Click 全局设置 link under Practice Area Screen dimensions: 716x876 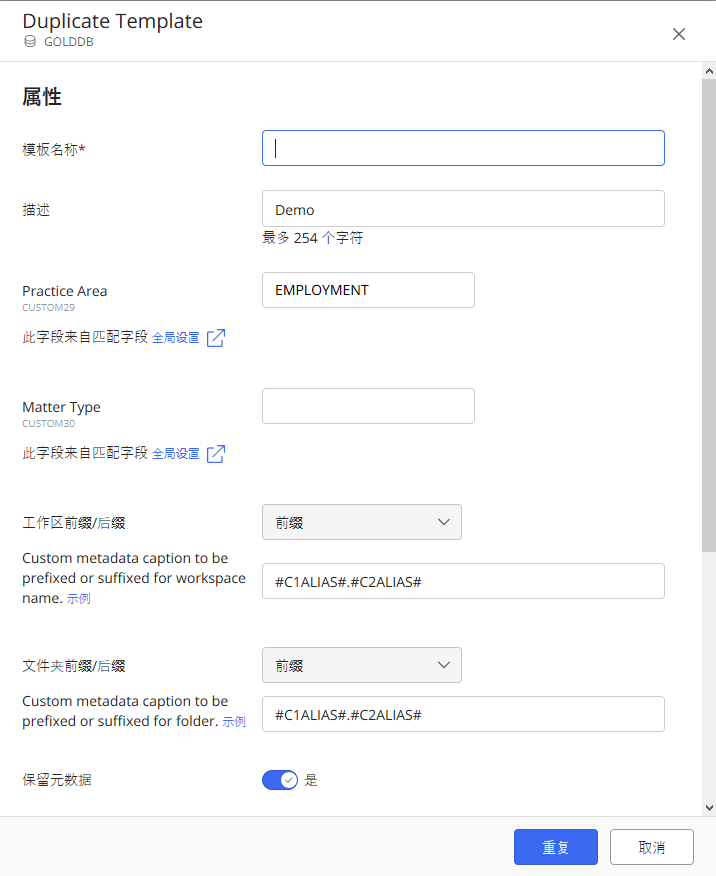176,338
